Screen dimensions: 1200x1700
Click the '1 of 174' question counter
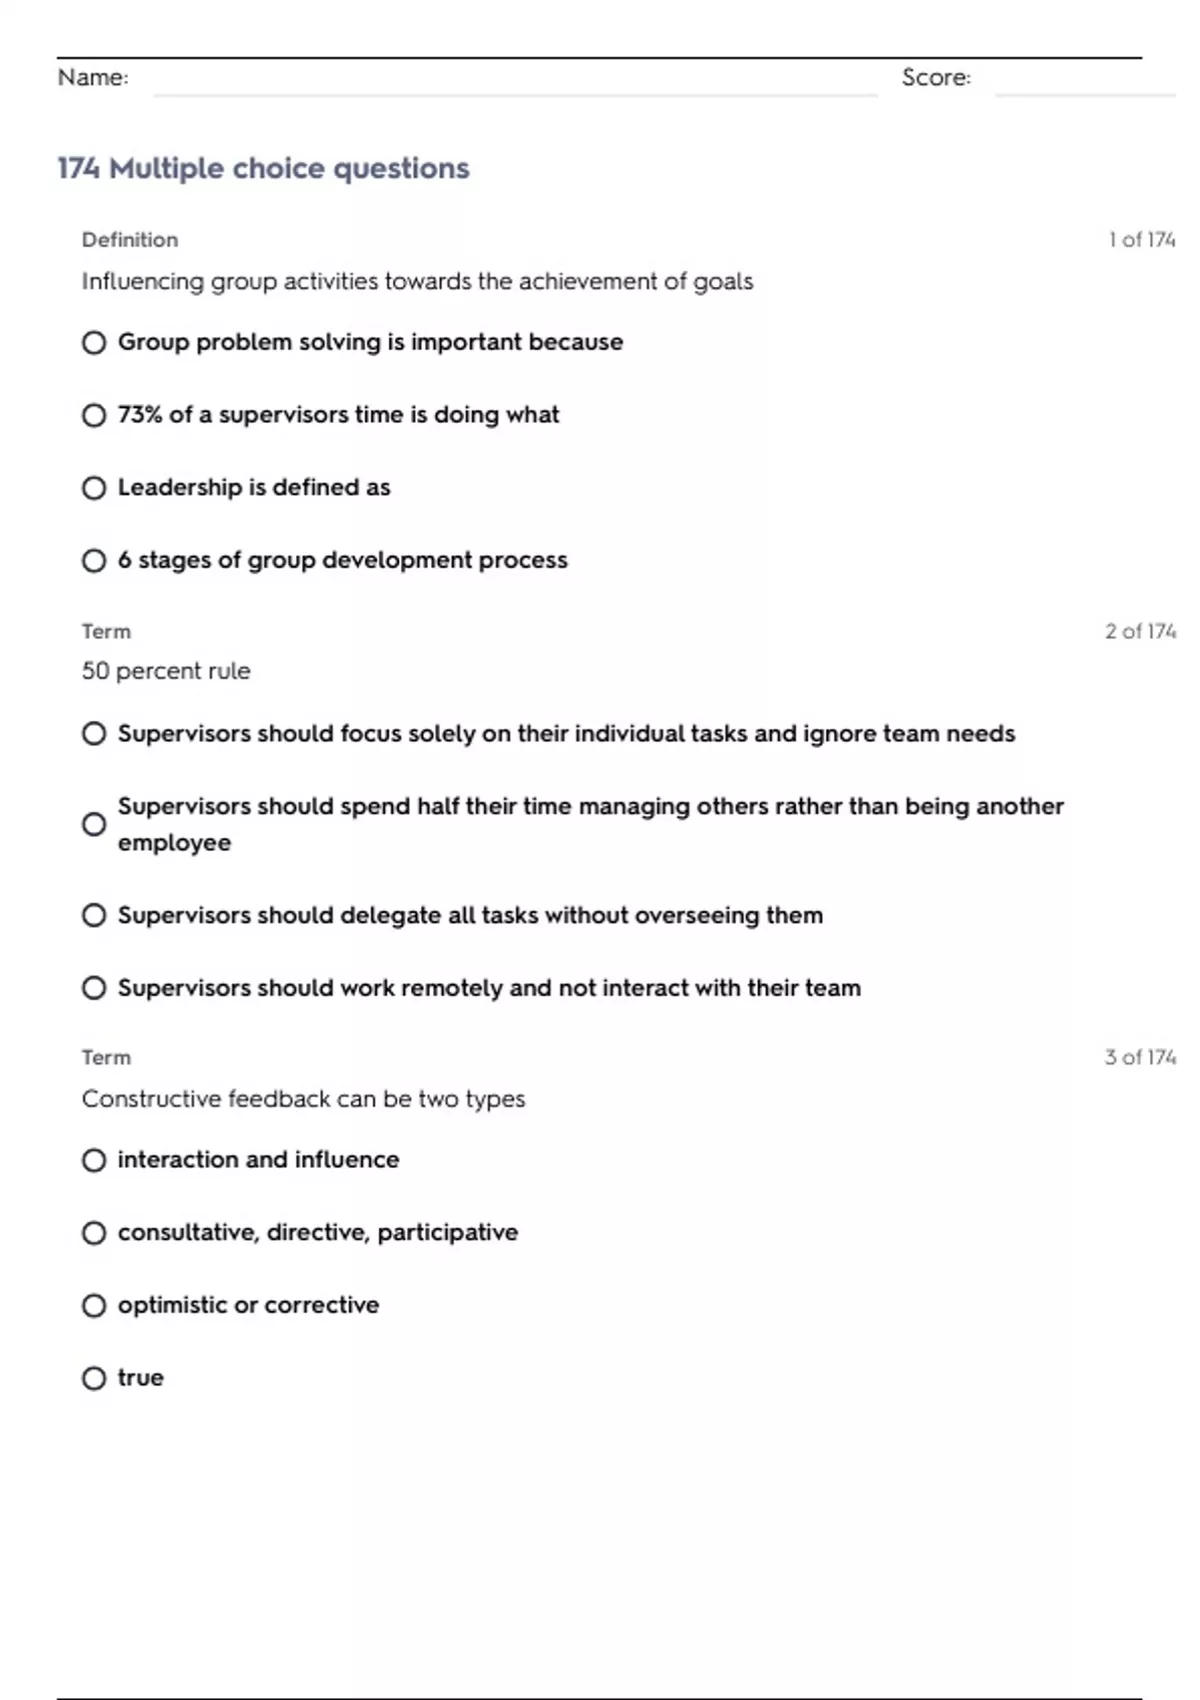1141,240
